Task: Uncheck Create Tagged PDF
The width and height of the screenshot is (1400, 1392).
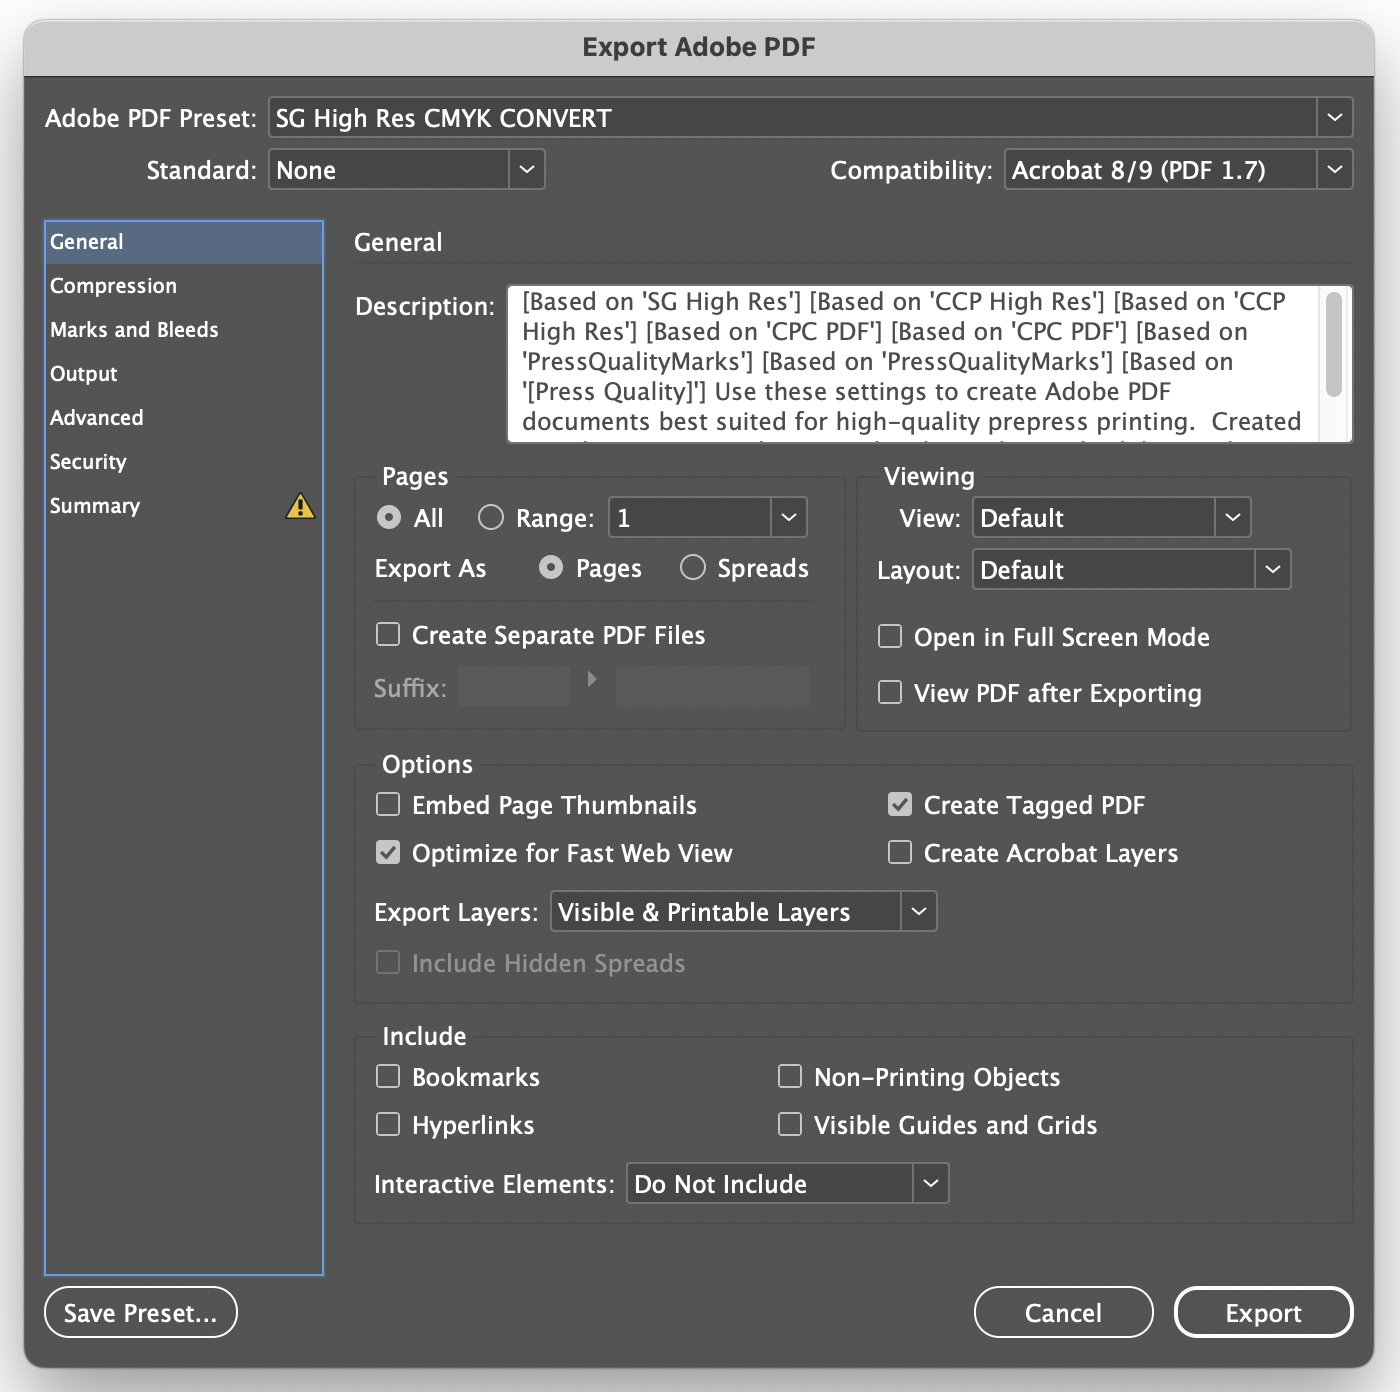Action: click(900, 805)
